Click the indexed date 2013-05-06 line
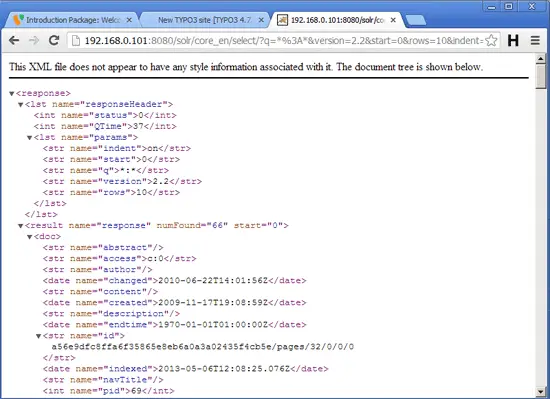 (186, 369)
